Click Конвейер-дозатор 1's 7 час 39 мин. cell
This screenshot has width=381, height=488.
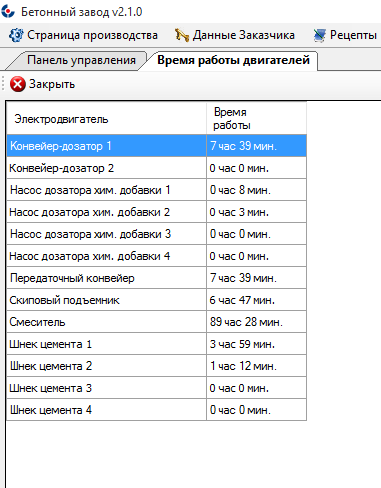click(256, 146)
